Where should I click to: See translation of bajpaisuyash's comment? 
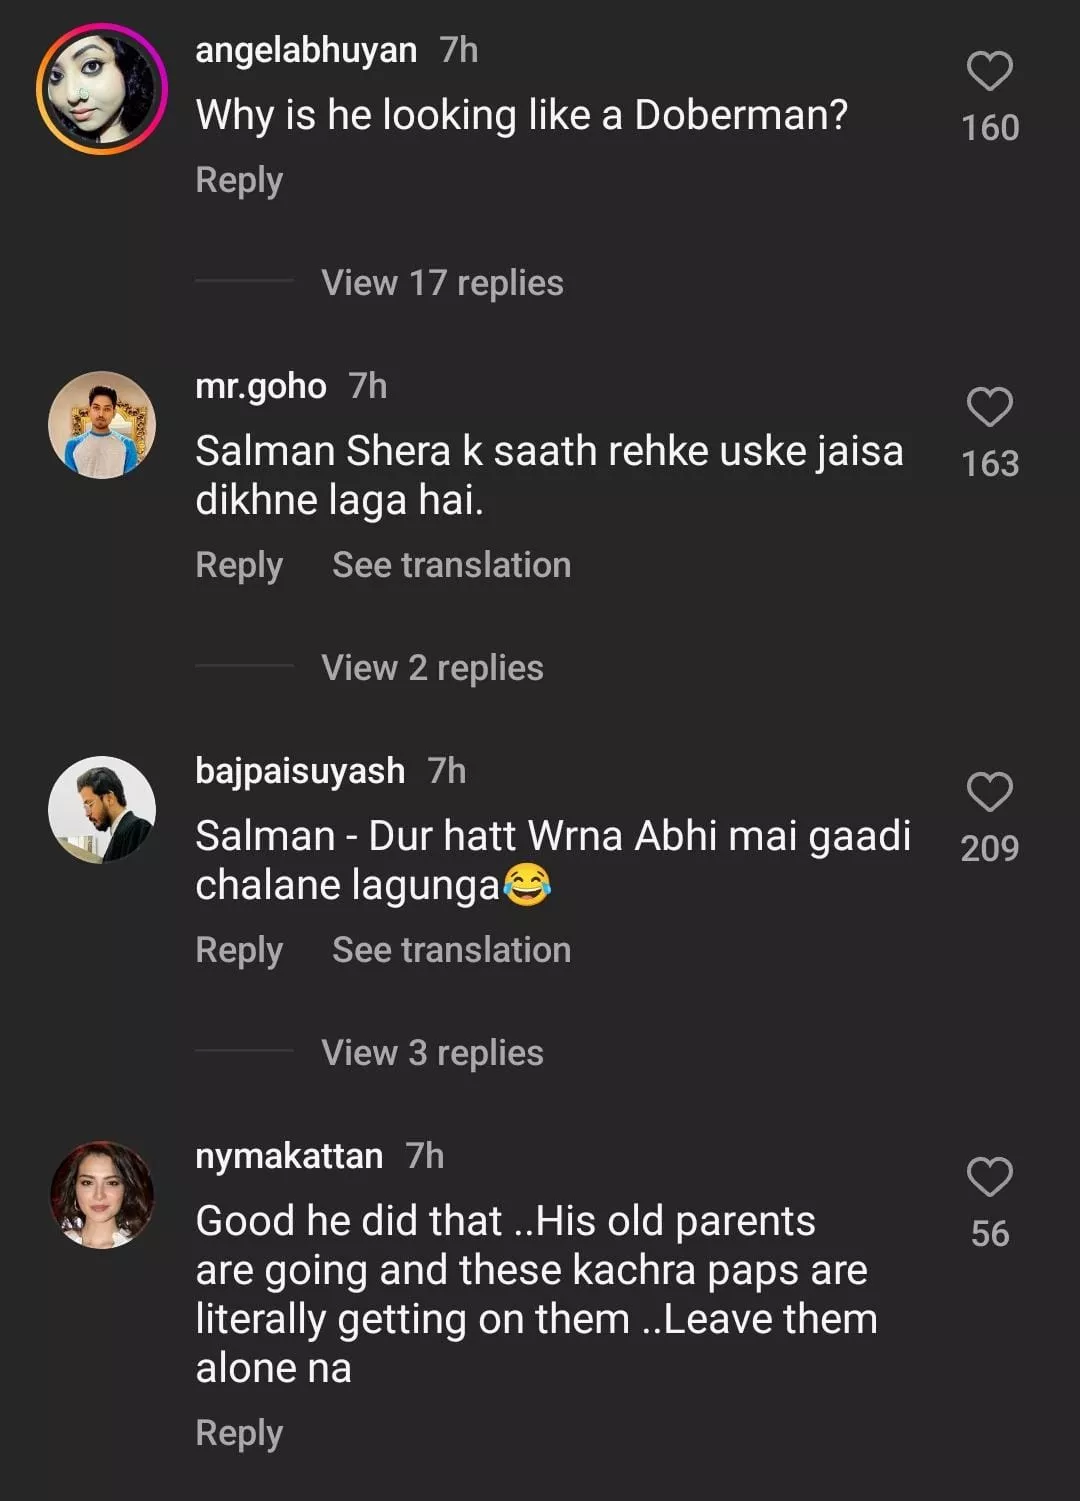[451, 951]
